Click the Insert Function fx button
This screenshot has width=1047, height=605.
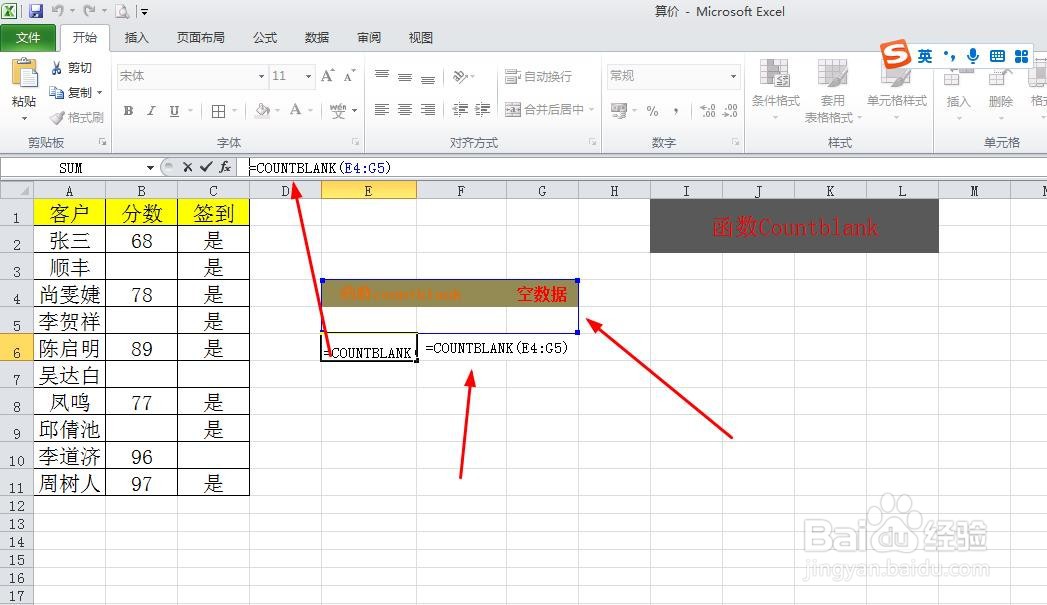(x=225, y=167)
